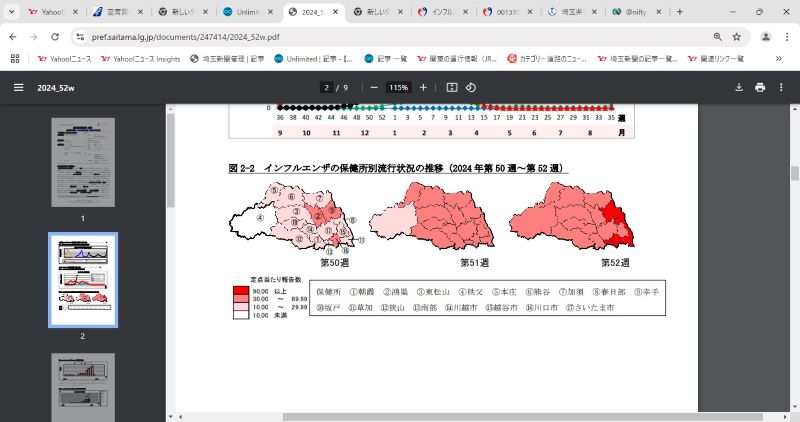The height and width of the screenshot is (422, 800).
Task: Open the Chrome apps grid shortcut
Action: 15,59
